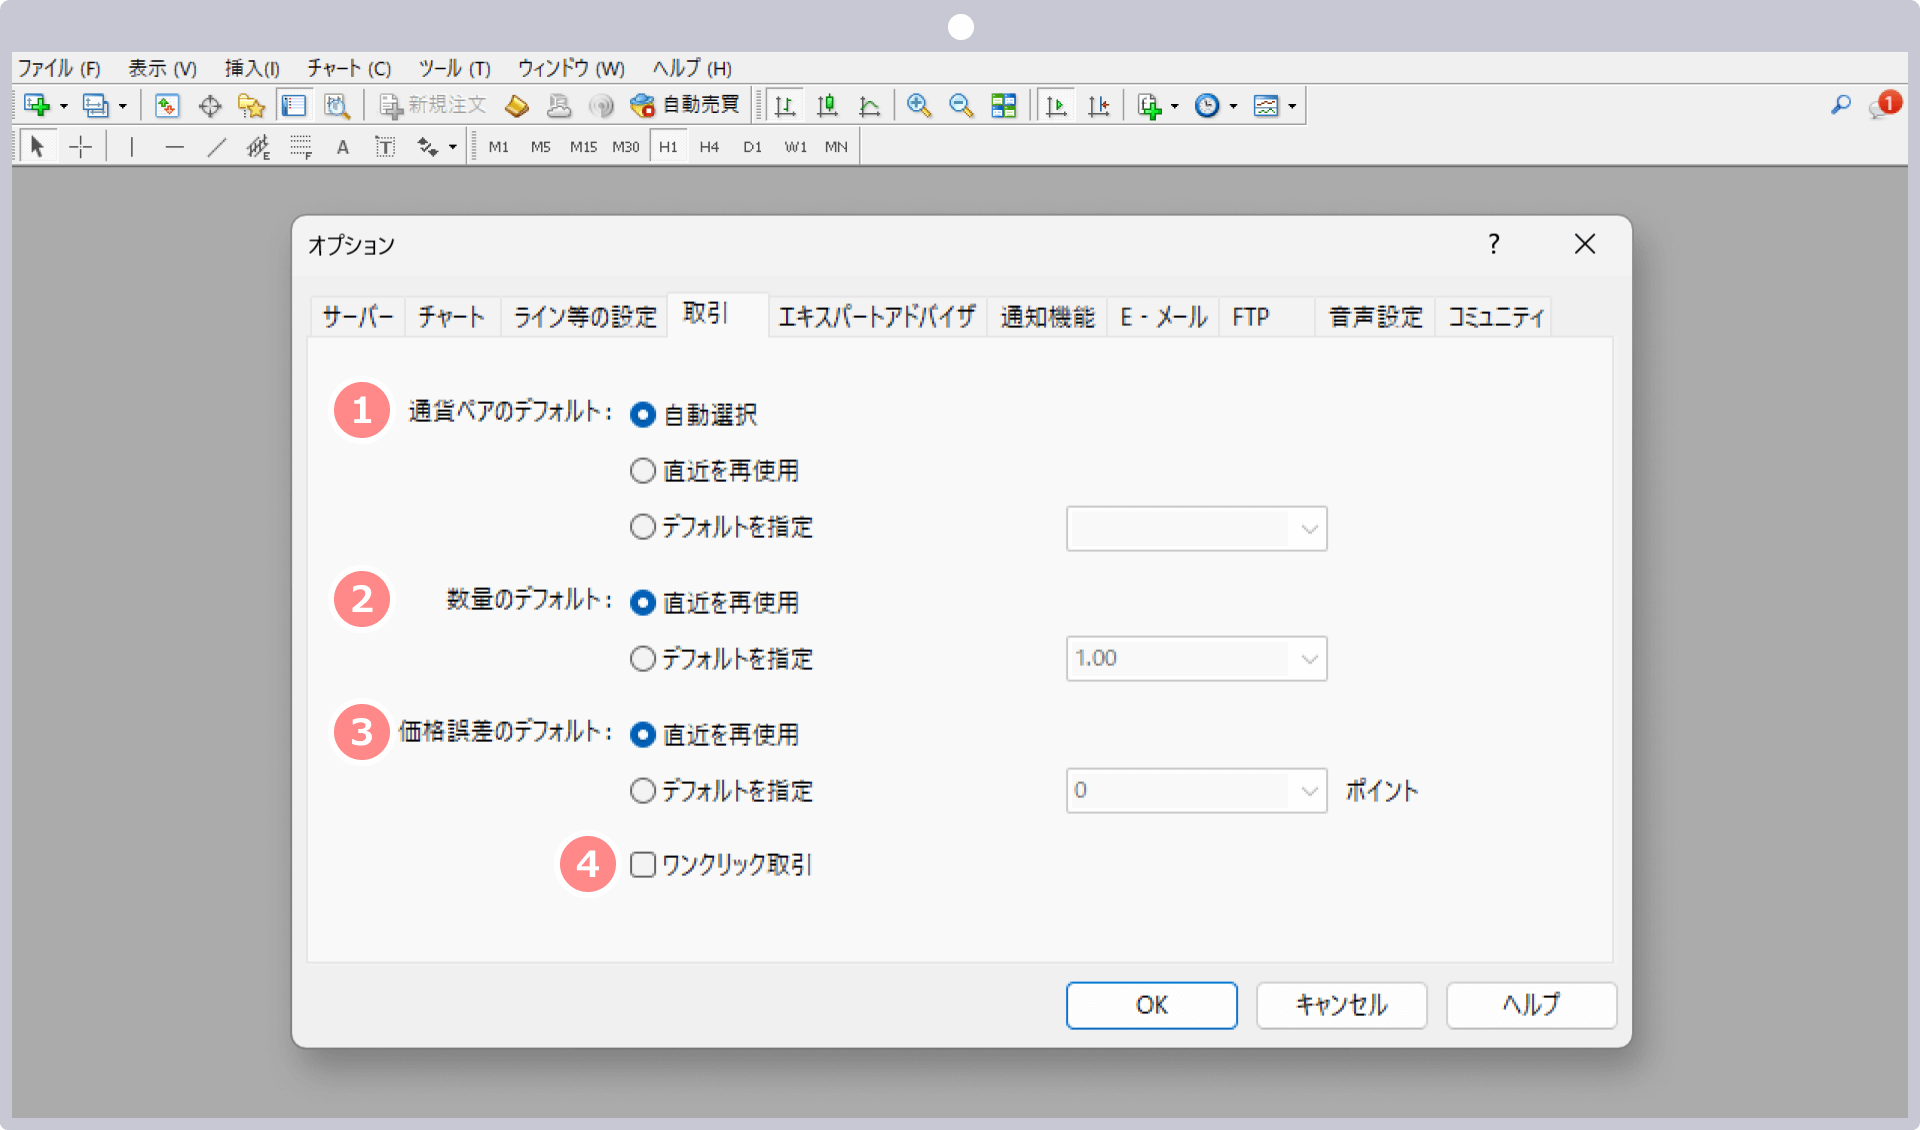The width and height of the screenshot is (1920, 1130).
Task: Select 自動選択 radio for currency pair
Action: (643, 414)
